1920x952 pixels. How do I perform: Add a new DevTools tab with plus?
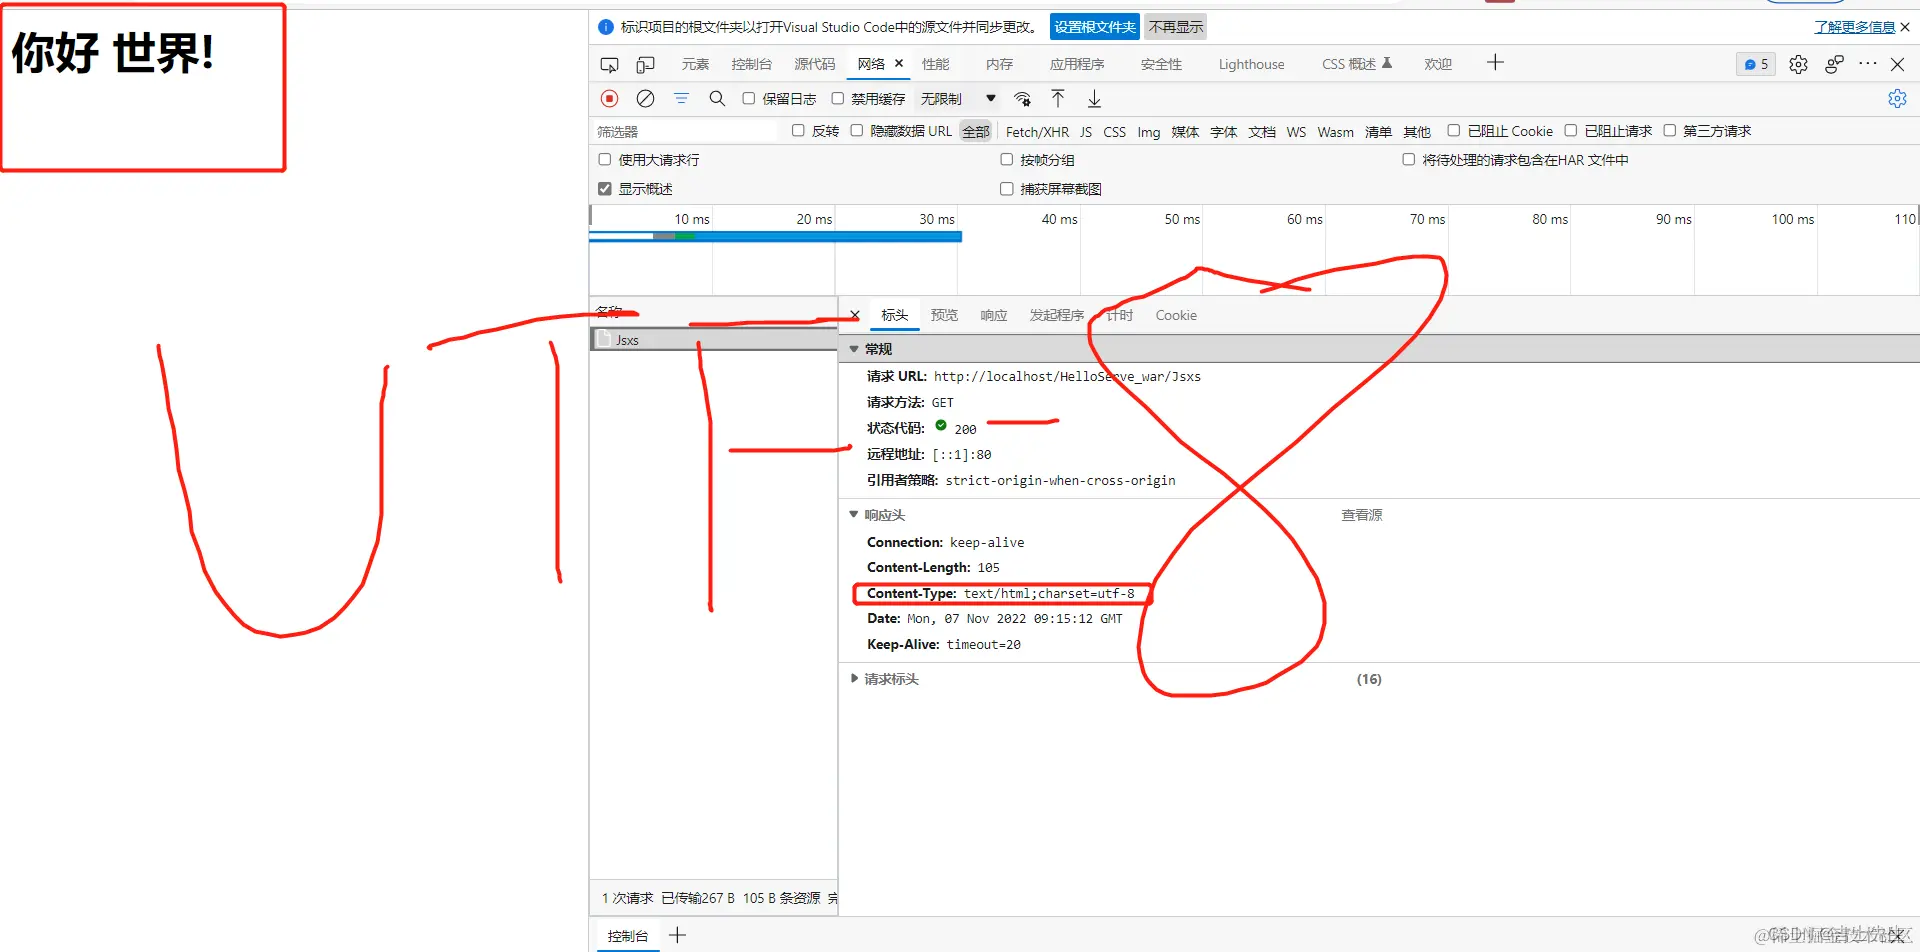(1495, 63)
